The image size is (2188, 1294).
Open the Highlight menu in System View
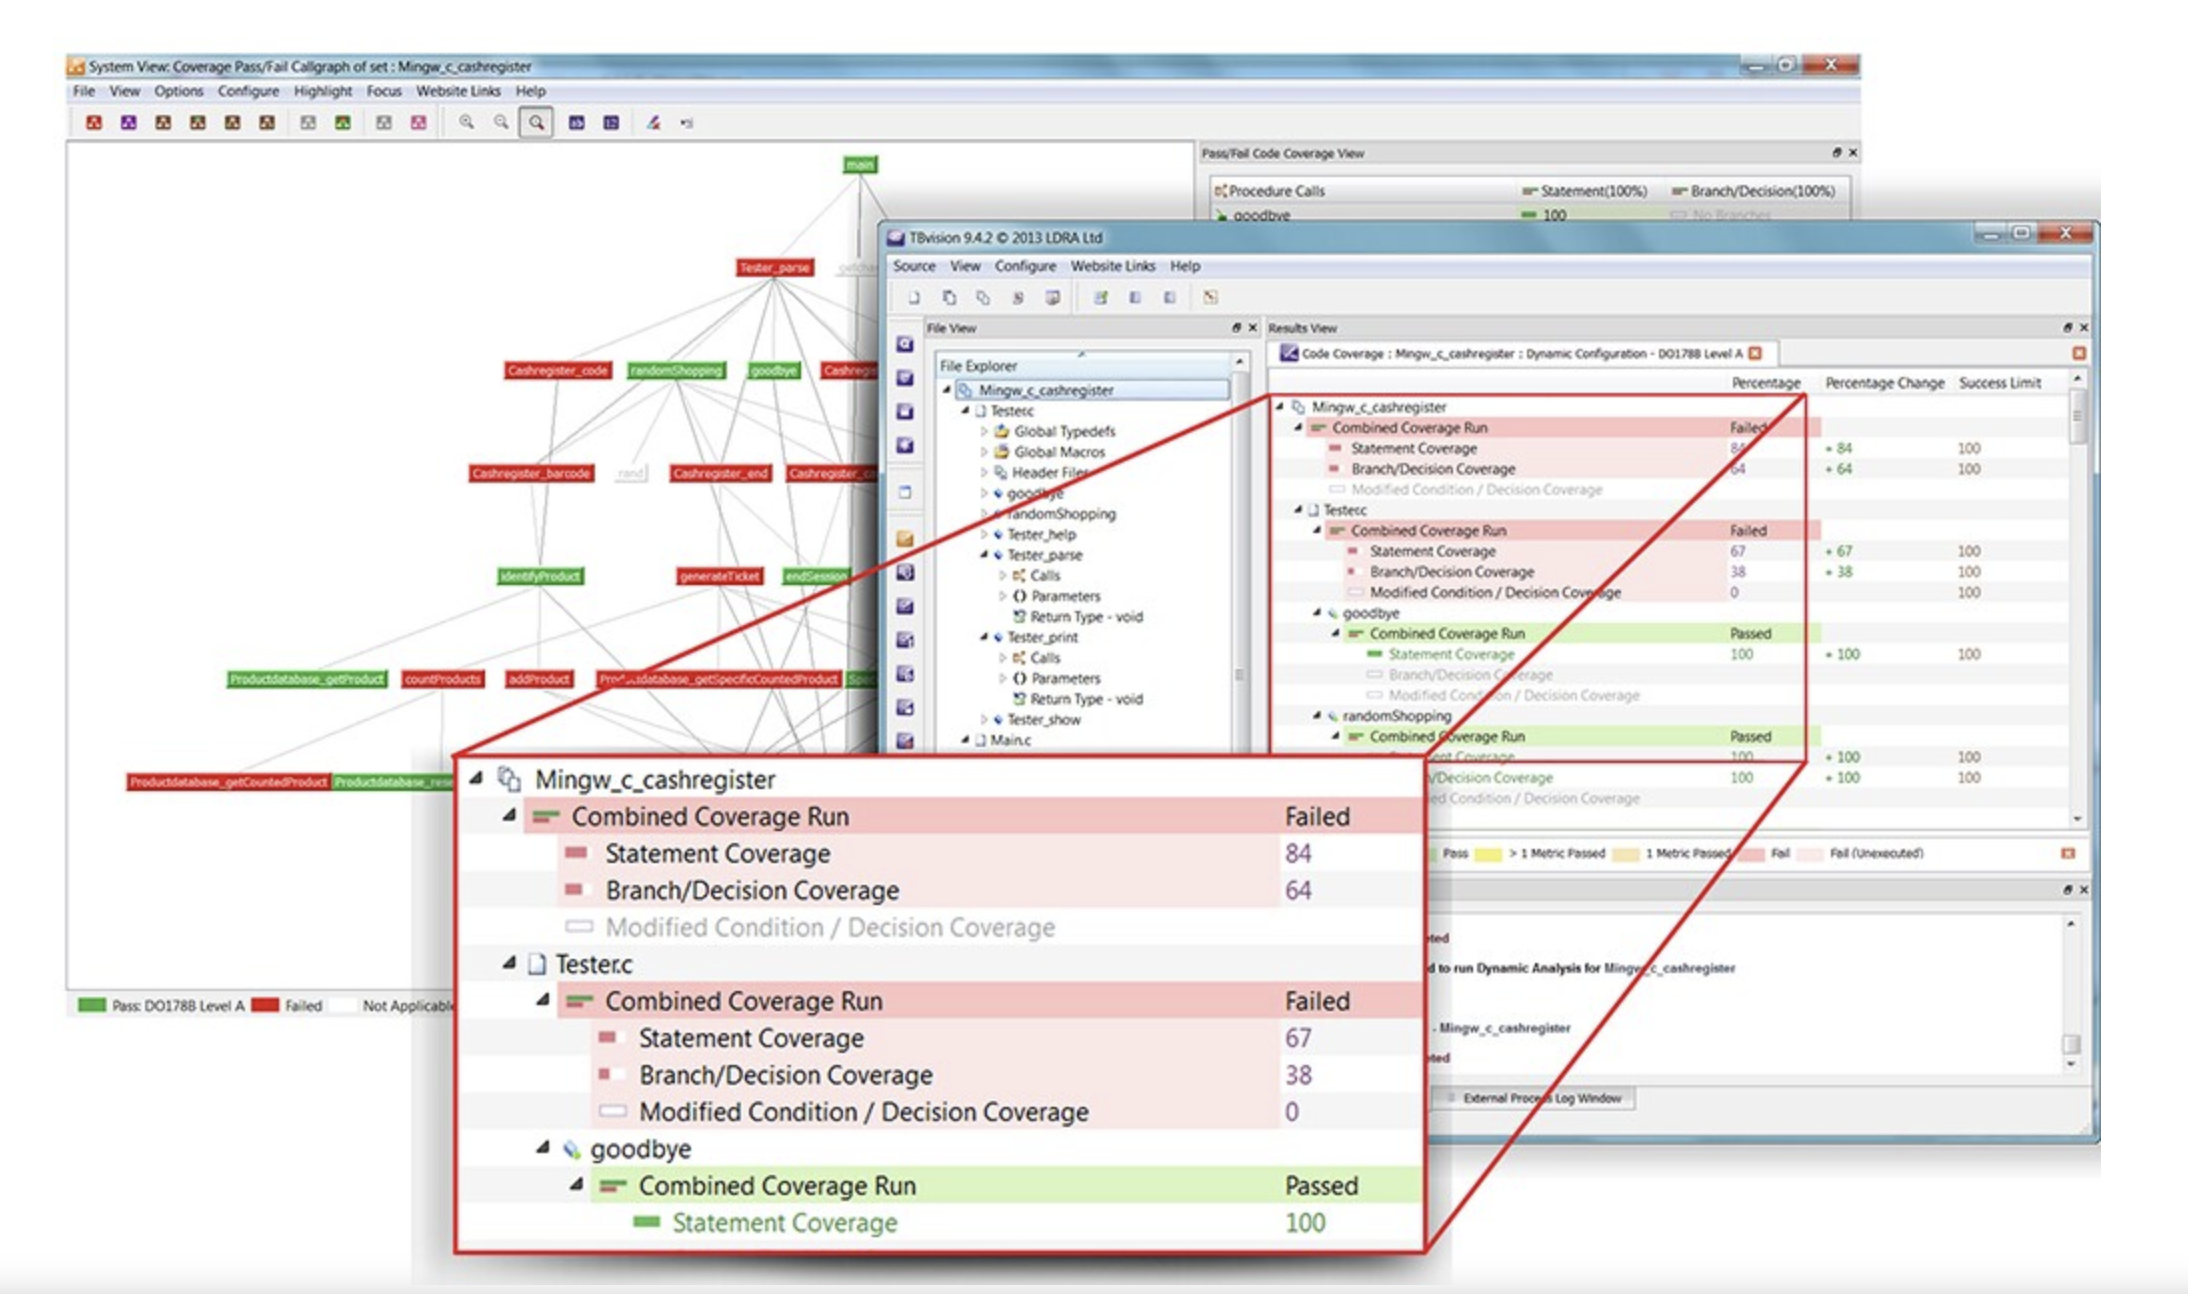[322, 91]
